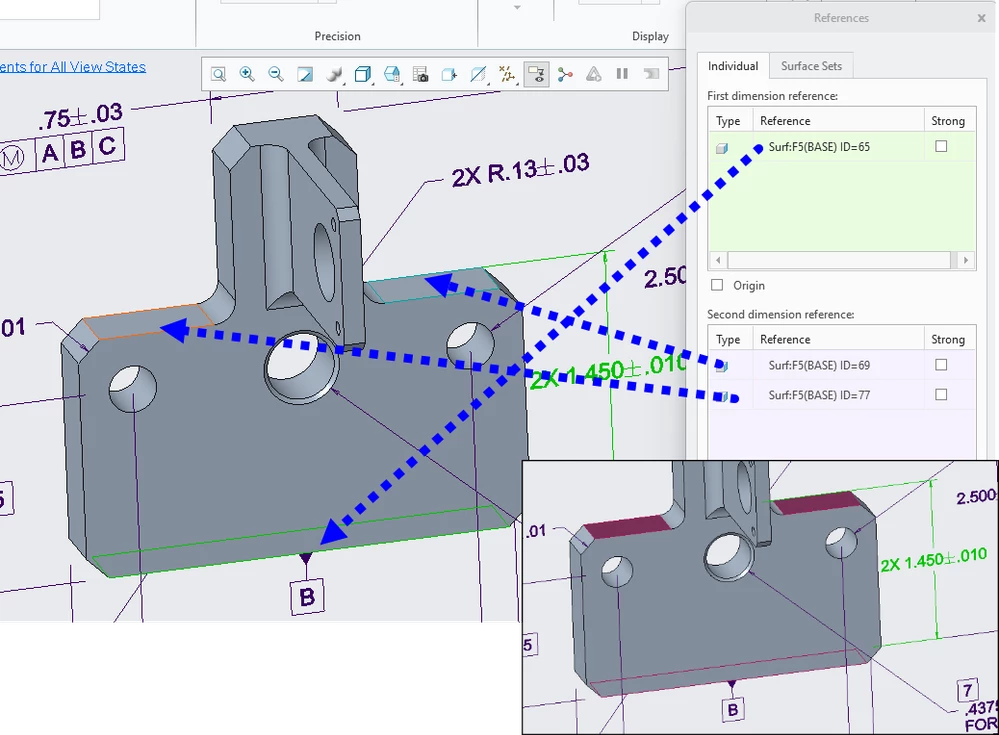Image resolution: width=999 pixels, height=735 pixels.
Task: Close the References dialog
Action: pyautogui.click(x=981, y=18)
